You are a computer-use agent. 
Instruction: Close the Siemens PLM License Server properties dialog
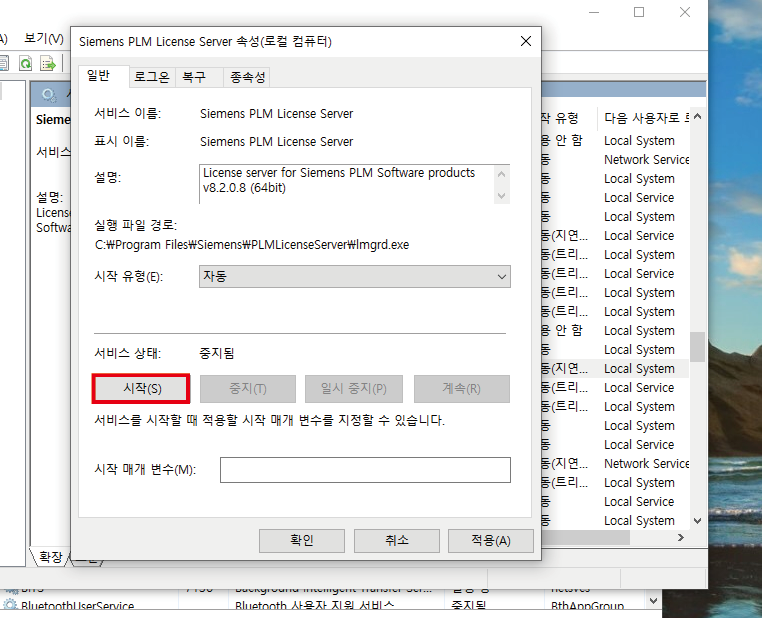tap(525, 41)
